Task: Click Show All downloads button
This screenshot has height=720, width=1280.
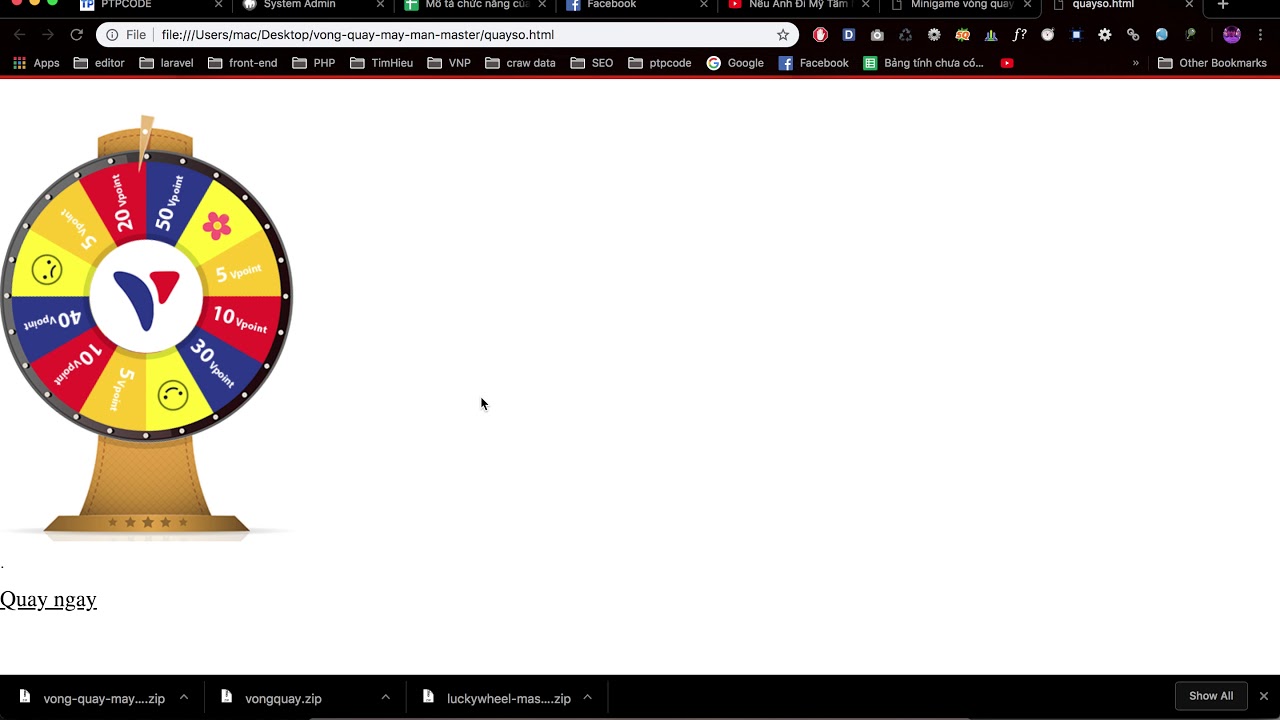Action: [1211, 696]
